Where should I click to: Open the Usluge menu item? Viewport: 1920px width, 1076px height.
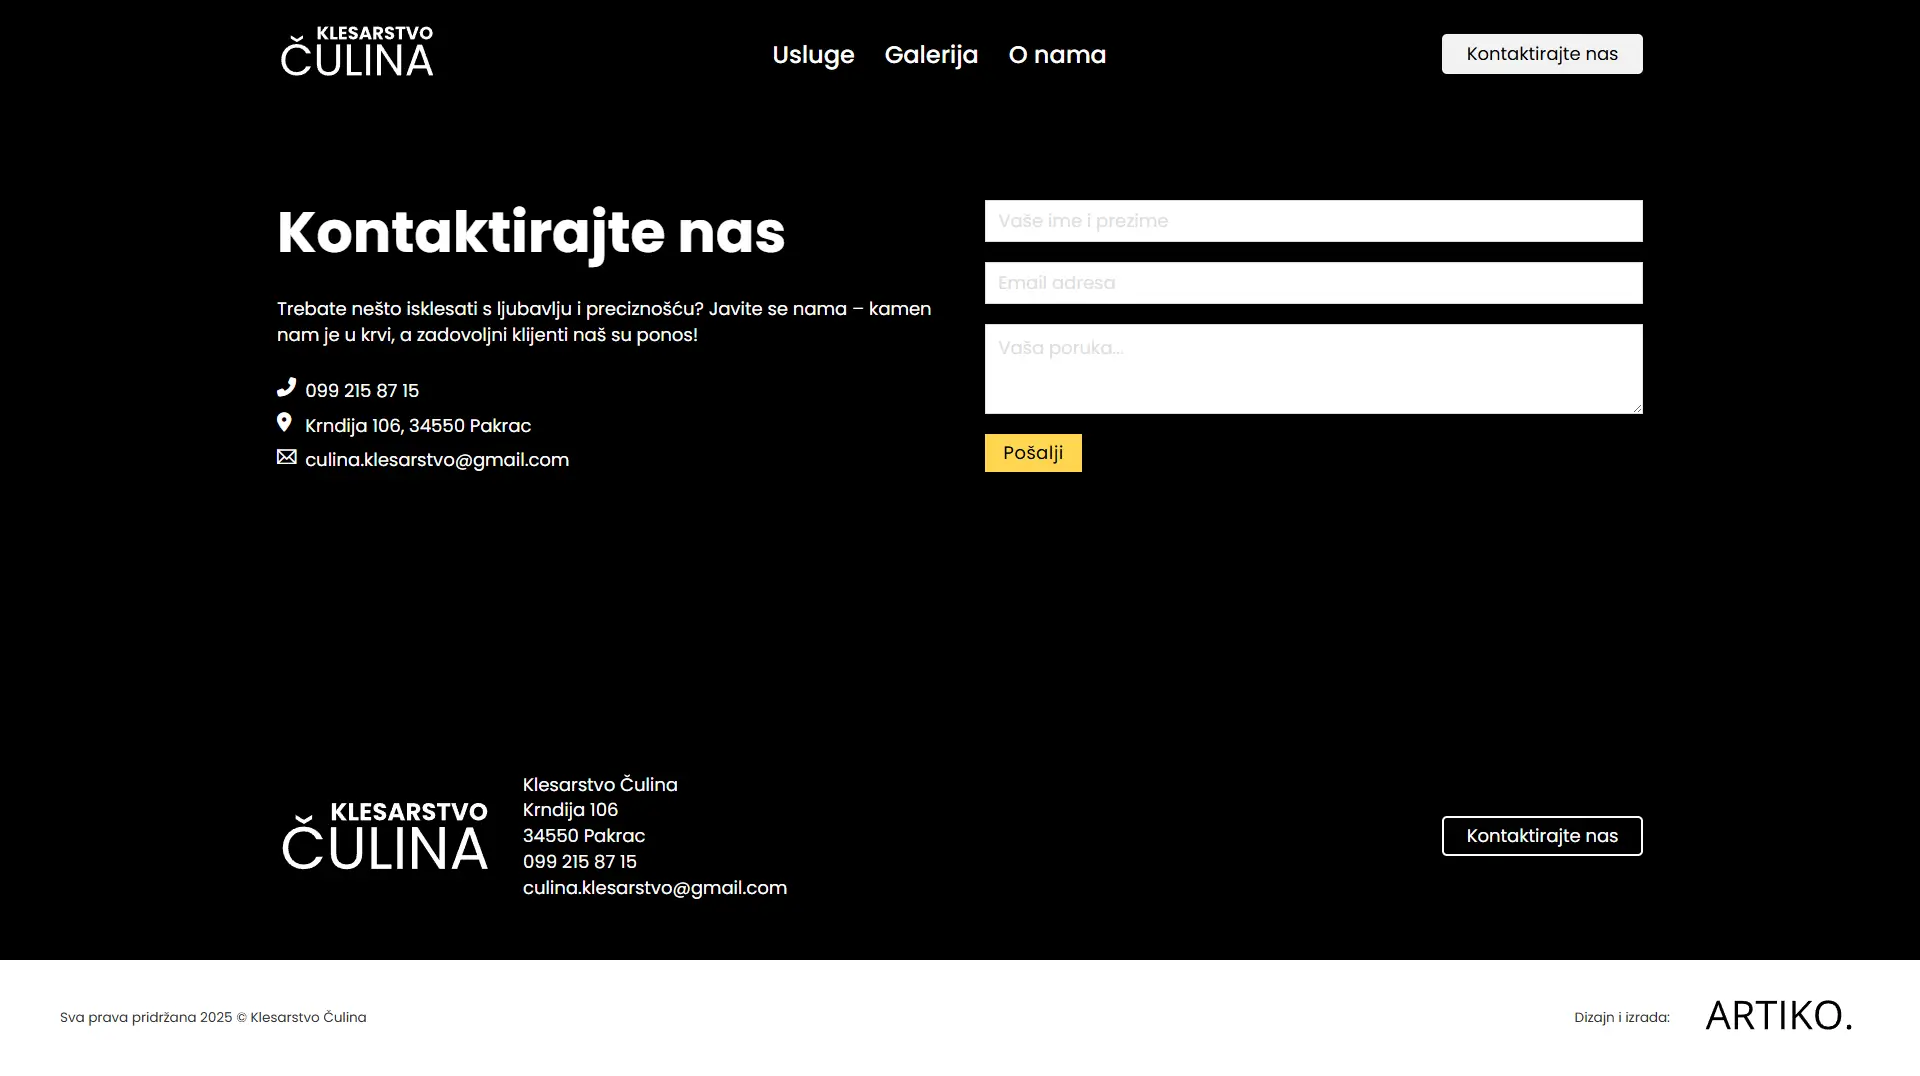pyautogui.click(x=813, y=55)
